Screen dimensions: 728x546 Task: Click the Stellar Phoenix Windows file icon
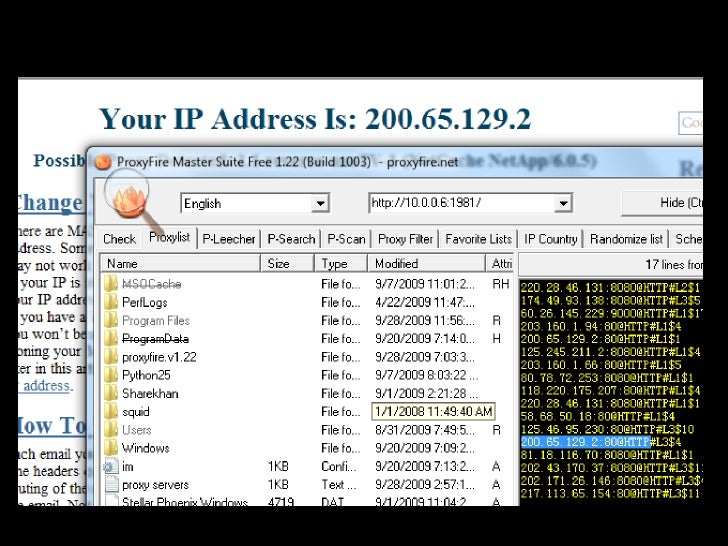[x=111, y=500]
